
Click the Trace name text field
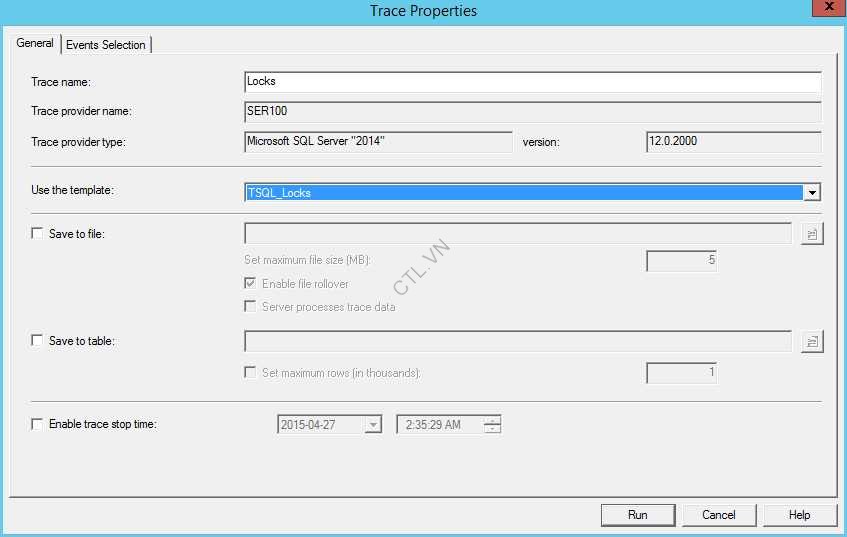[532, 81]
